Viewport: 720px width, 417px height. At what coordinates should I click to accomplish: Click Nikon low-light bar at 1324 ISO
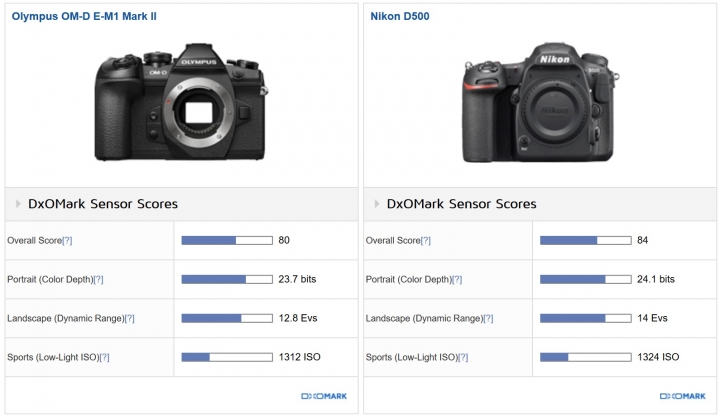click(585, 357)
